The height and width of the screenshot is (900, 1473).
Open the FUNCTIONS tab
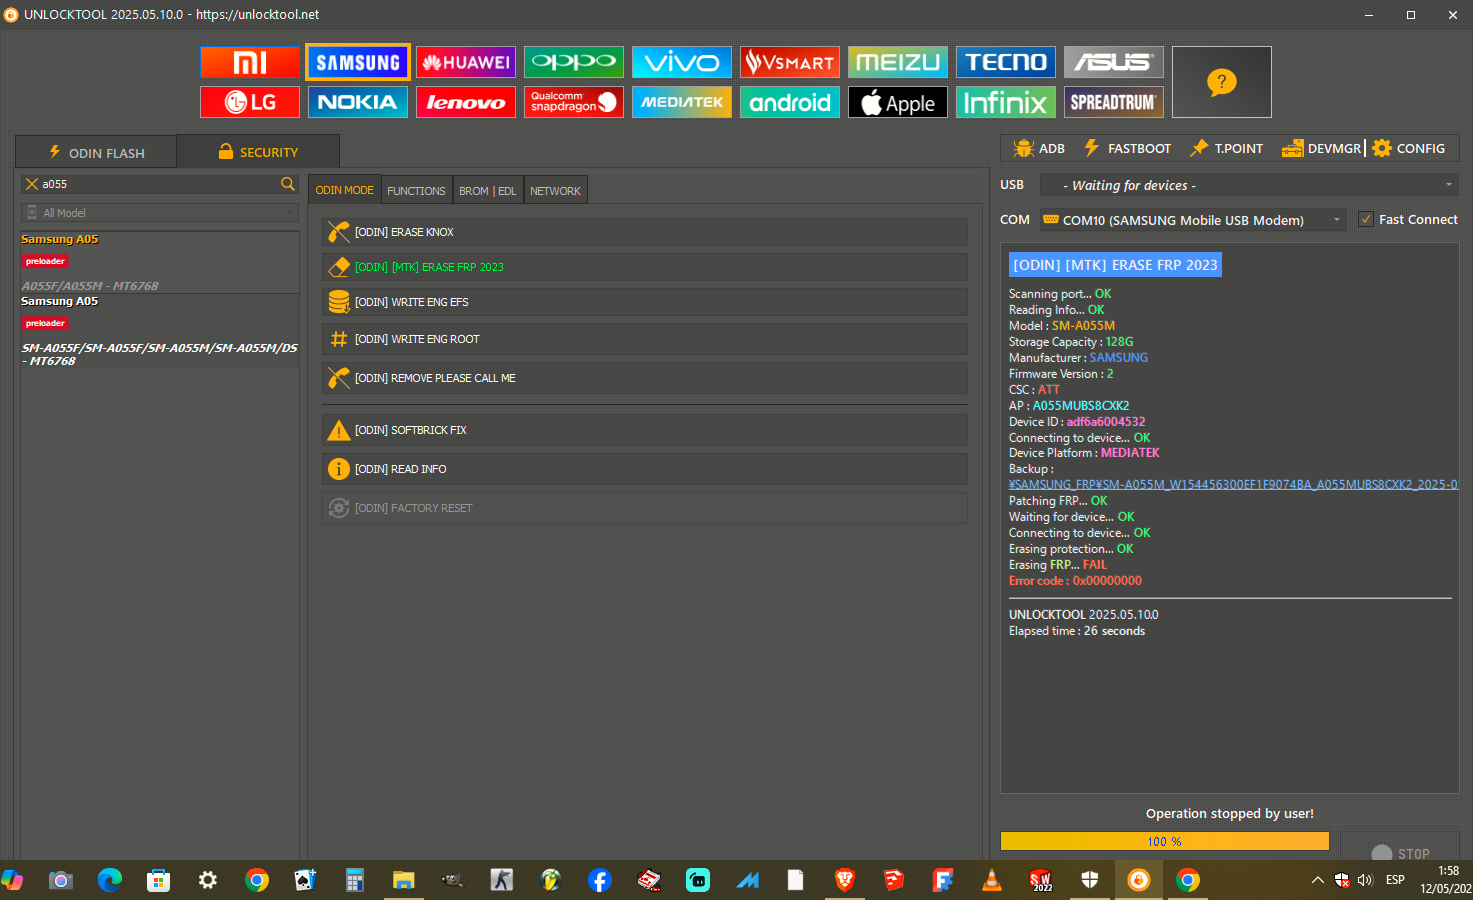tap(416, 191)
